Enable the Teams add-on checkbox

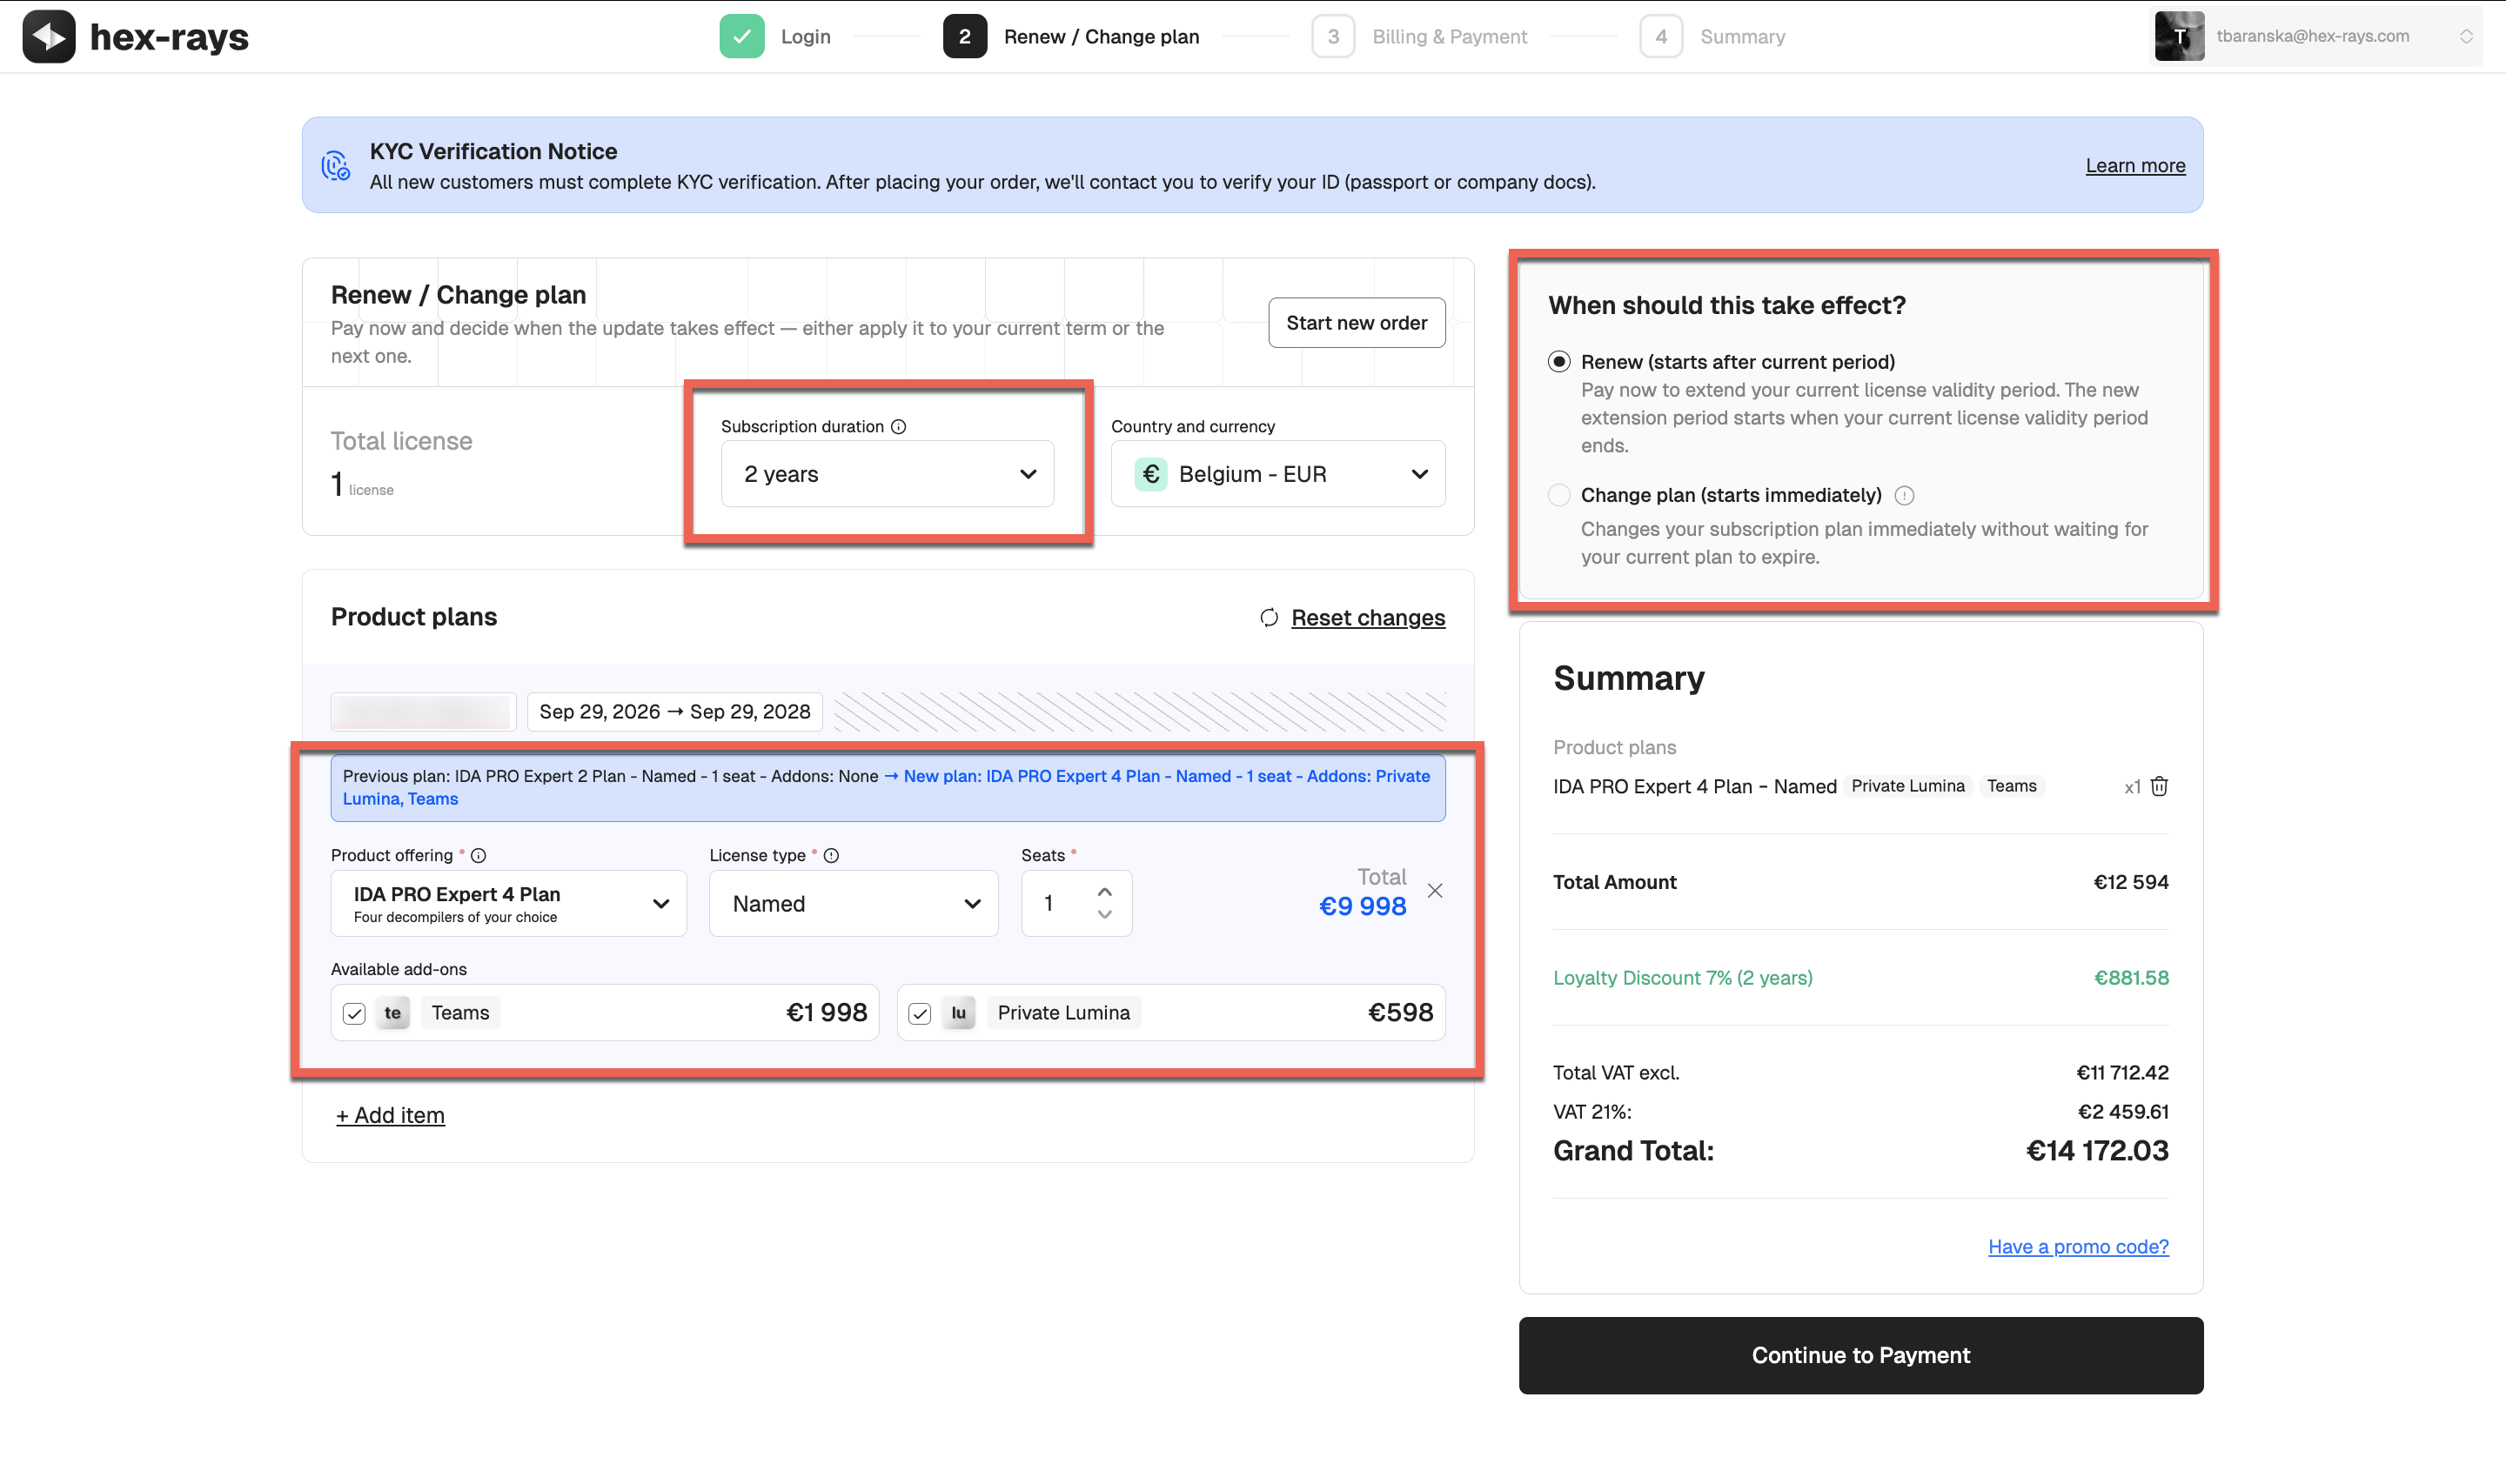click(x=354, y=1013)
